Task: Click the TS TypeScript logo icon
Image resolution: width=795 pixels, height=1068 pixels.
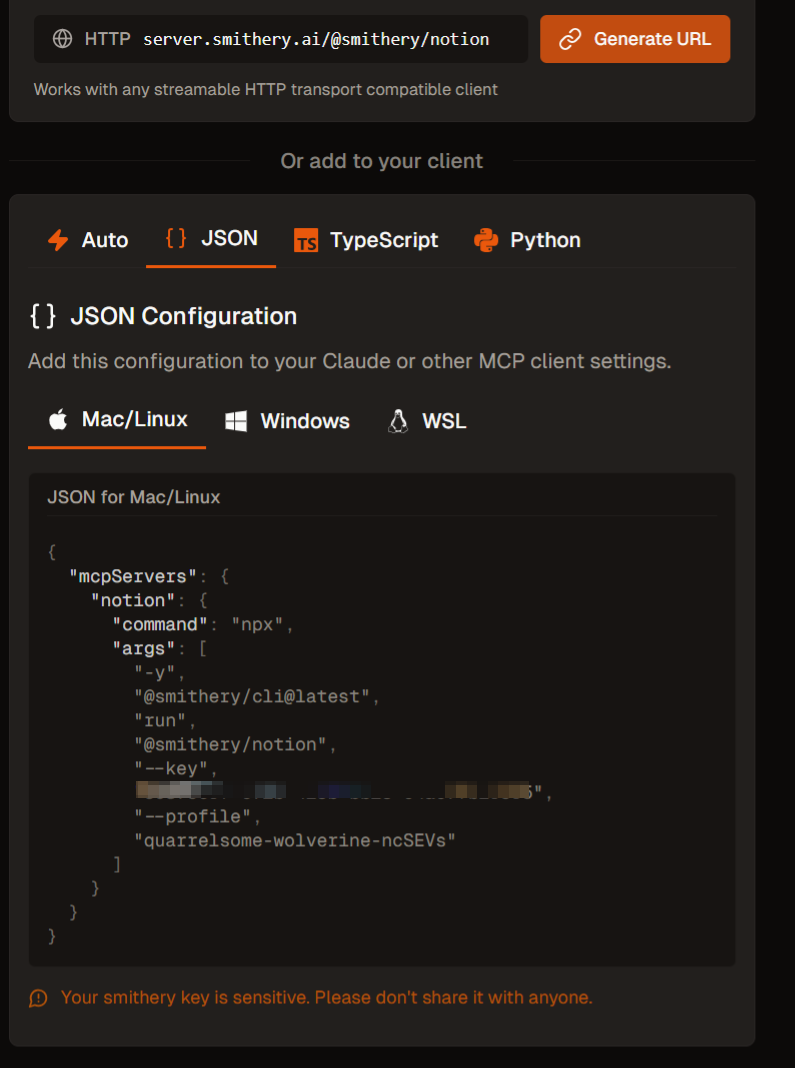Action: [306, 240]
